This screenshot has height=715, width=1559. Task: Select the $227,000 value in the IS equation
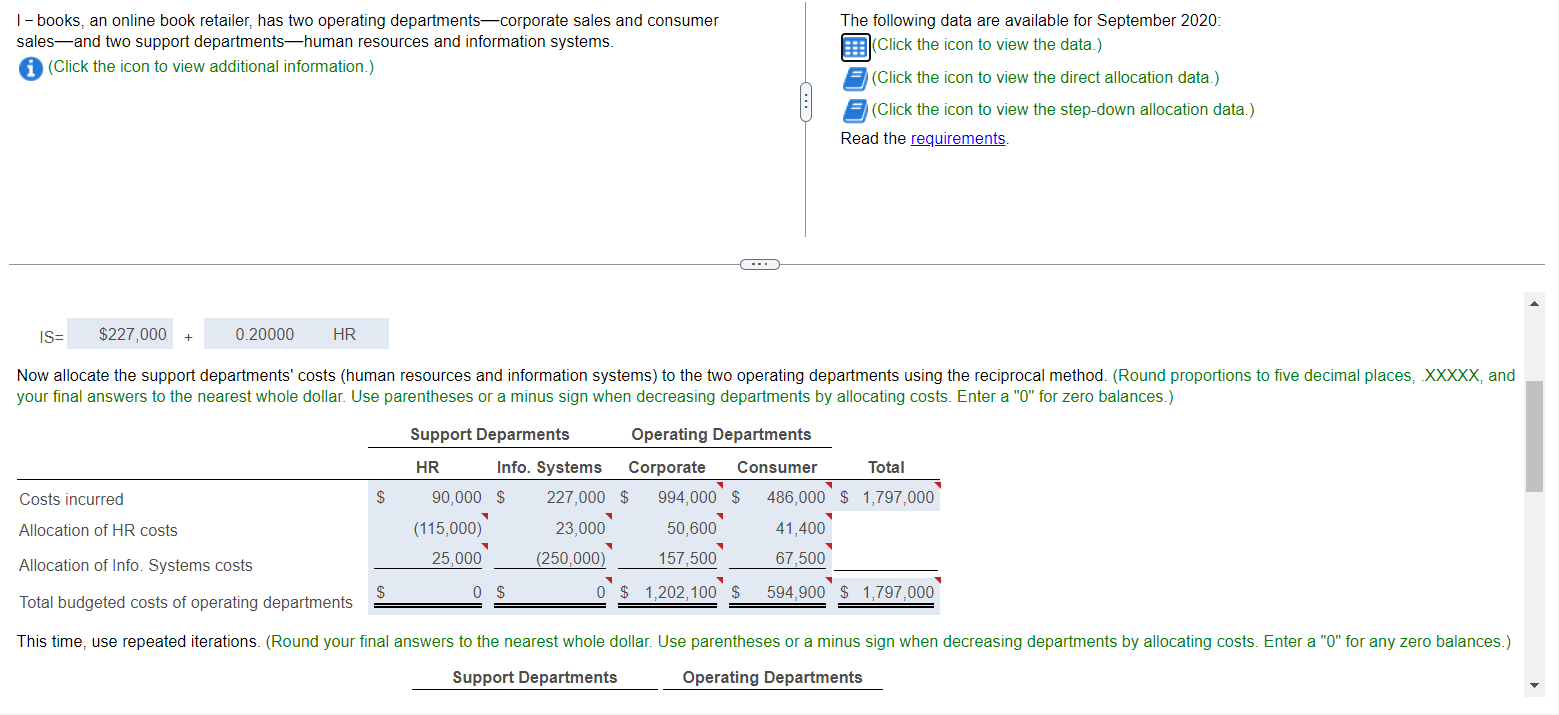click(119, 333)
